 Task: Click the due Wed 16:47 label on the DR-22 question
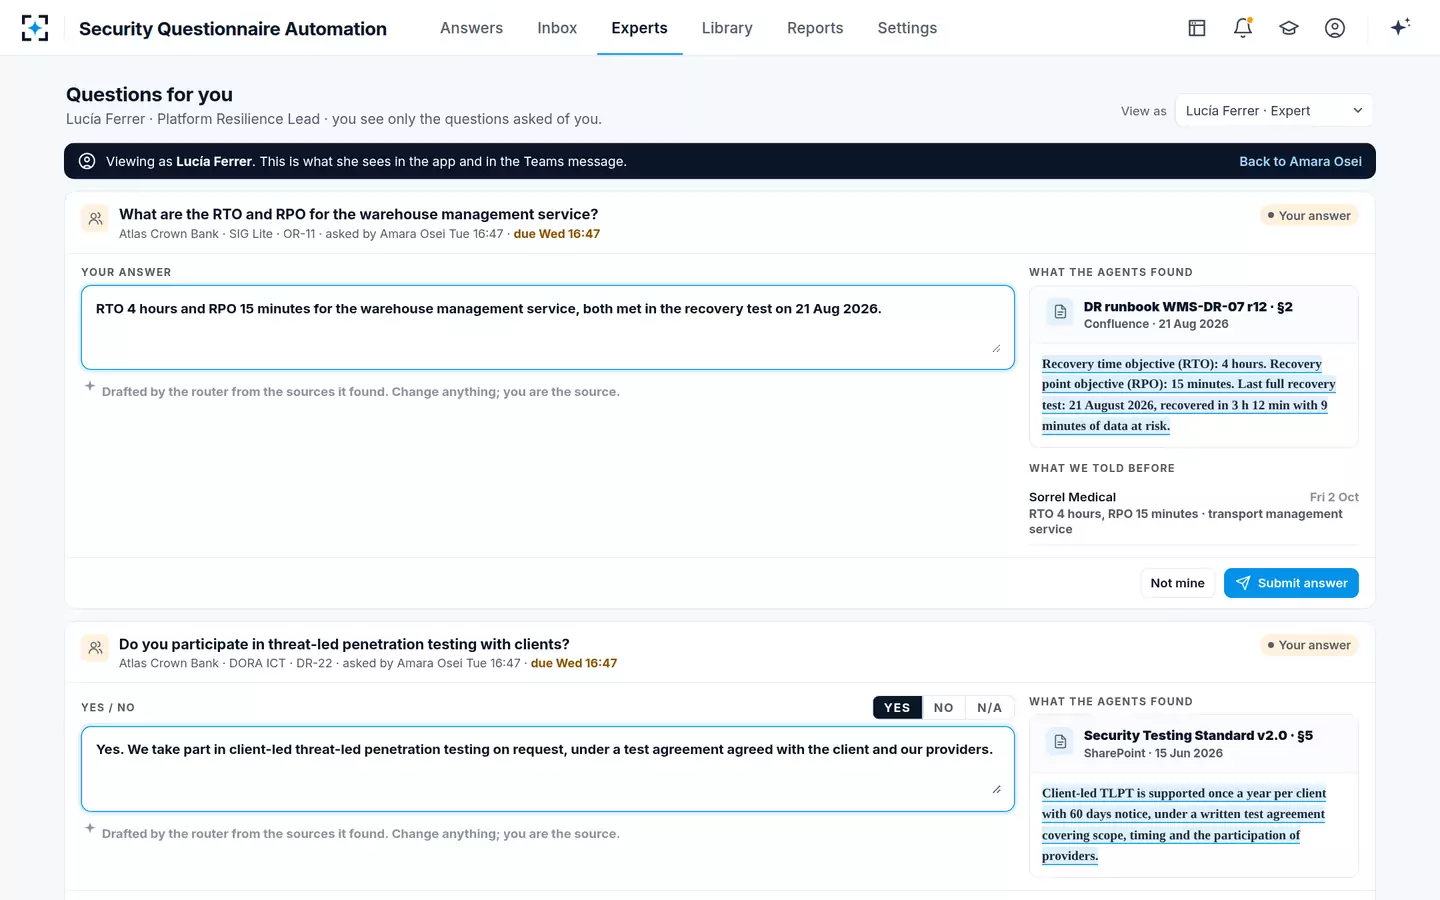(x=574, y=663)
